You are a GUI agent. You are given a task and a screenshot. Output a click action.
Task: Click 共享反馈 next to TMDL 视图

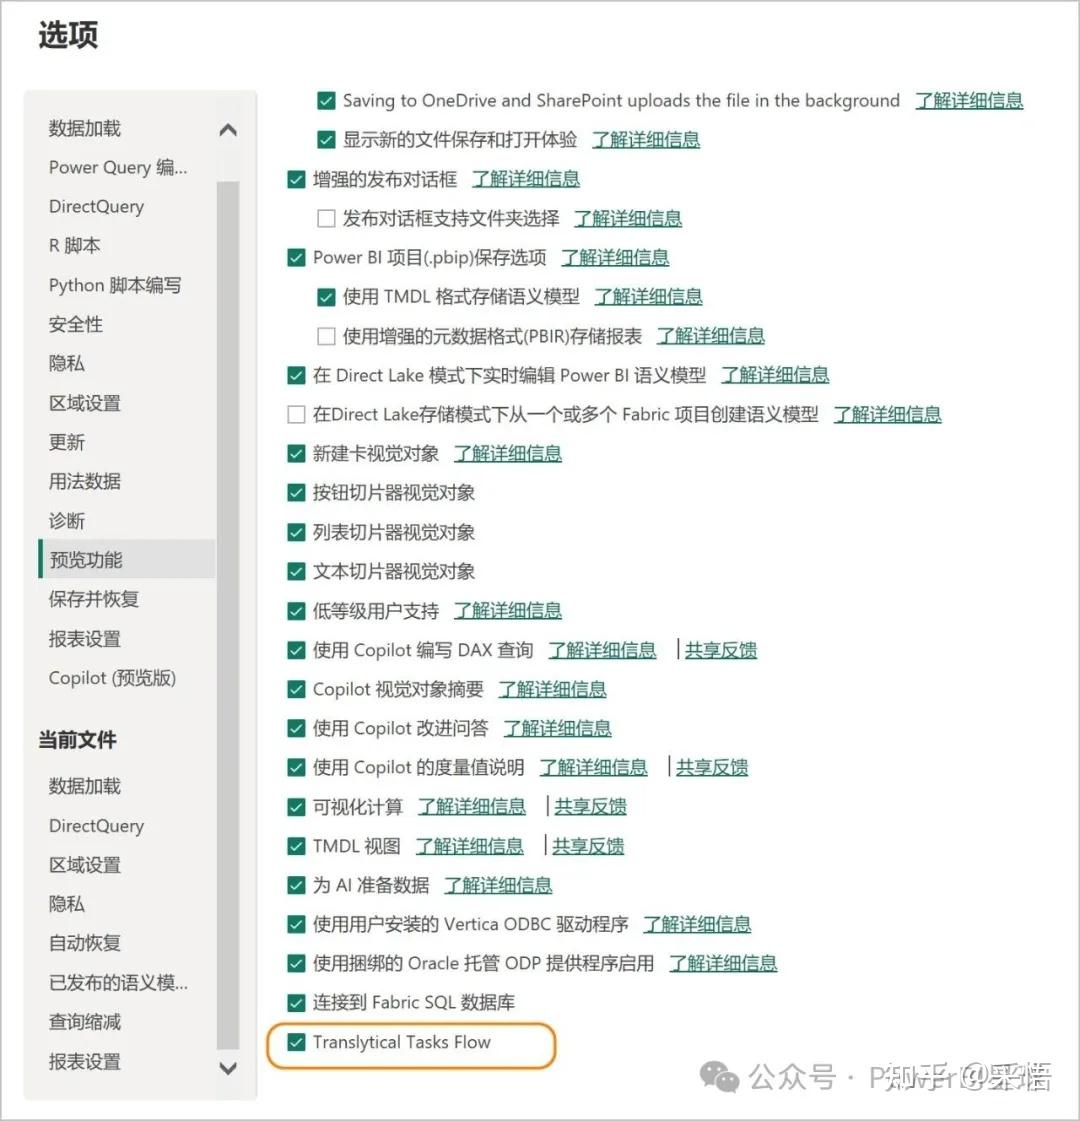click(x=589, y=845)
